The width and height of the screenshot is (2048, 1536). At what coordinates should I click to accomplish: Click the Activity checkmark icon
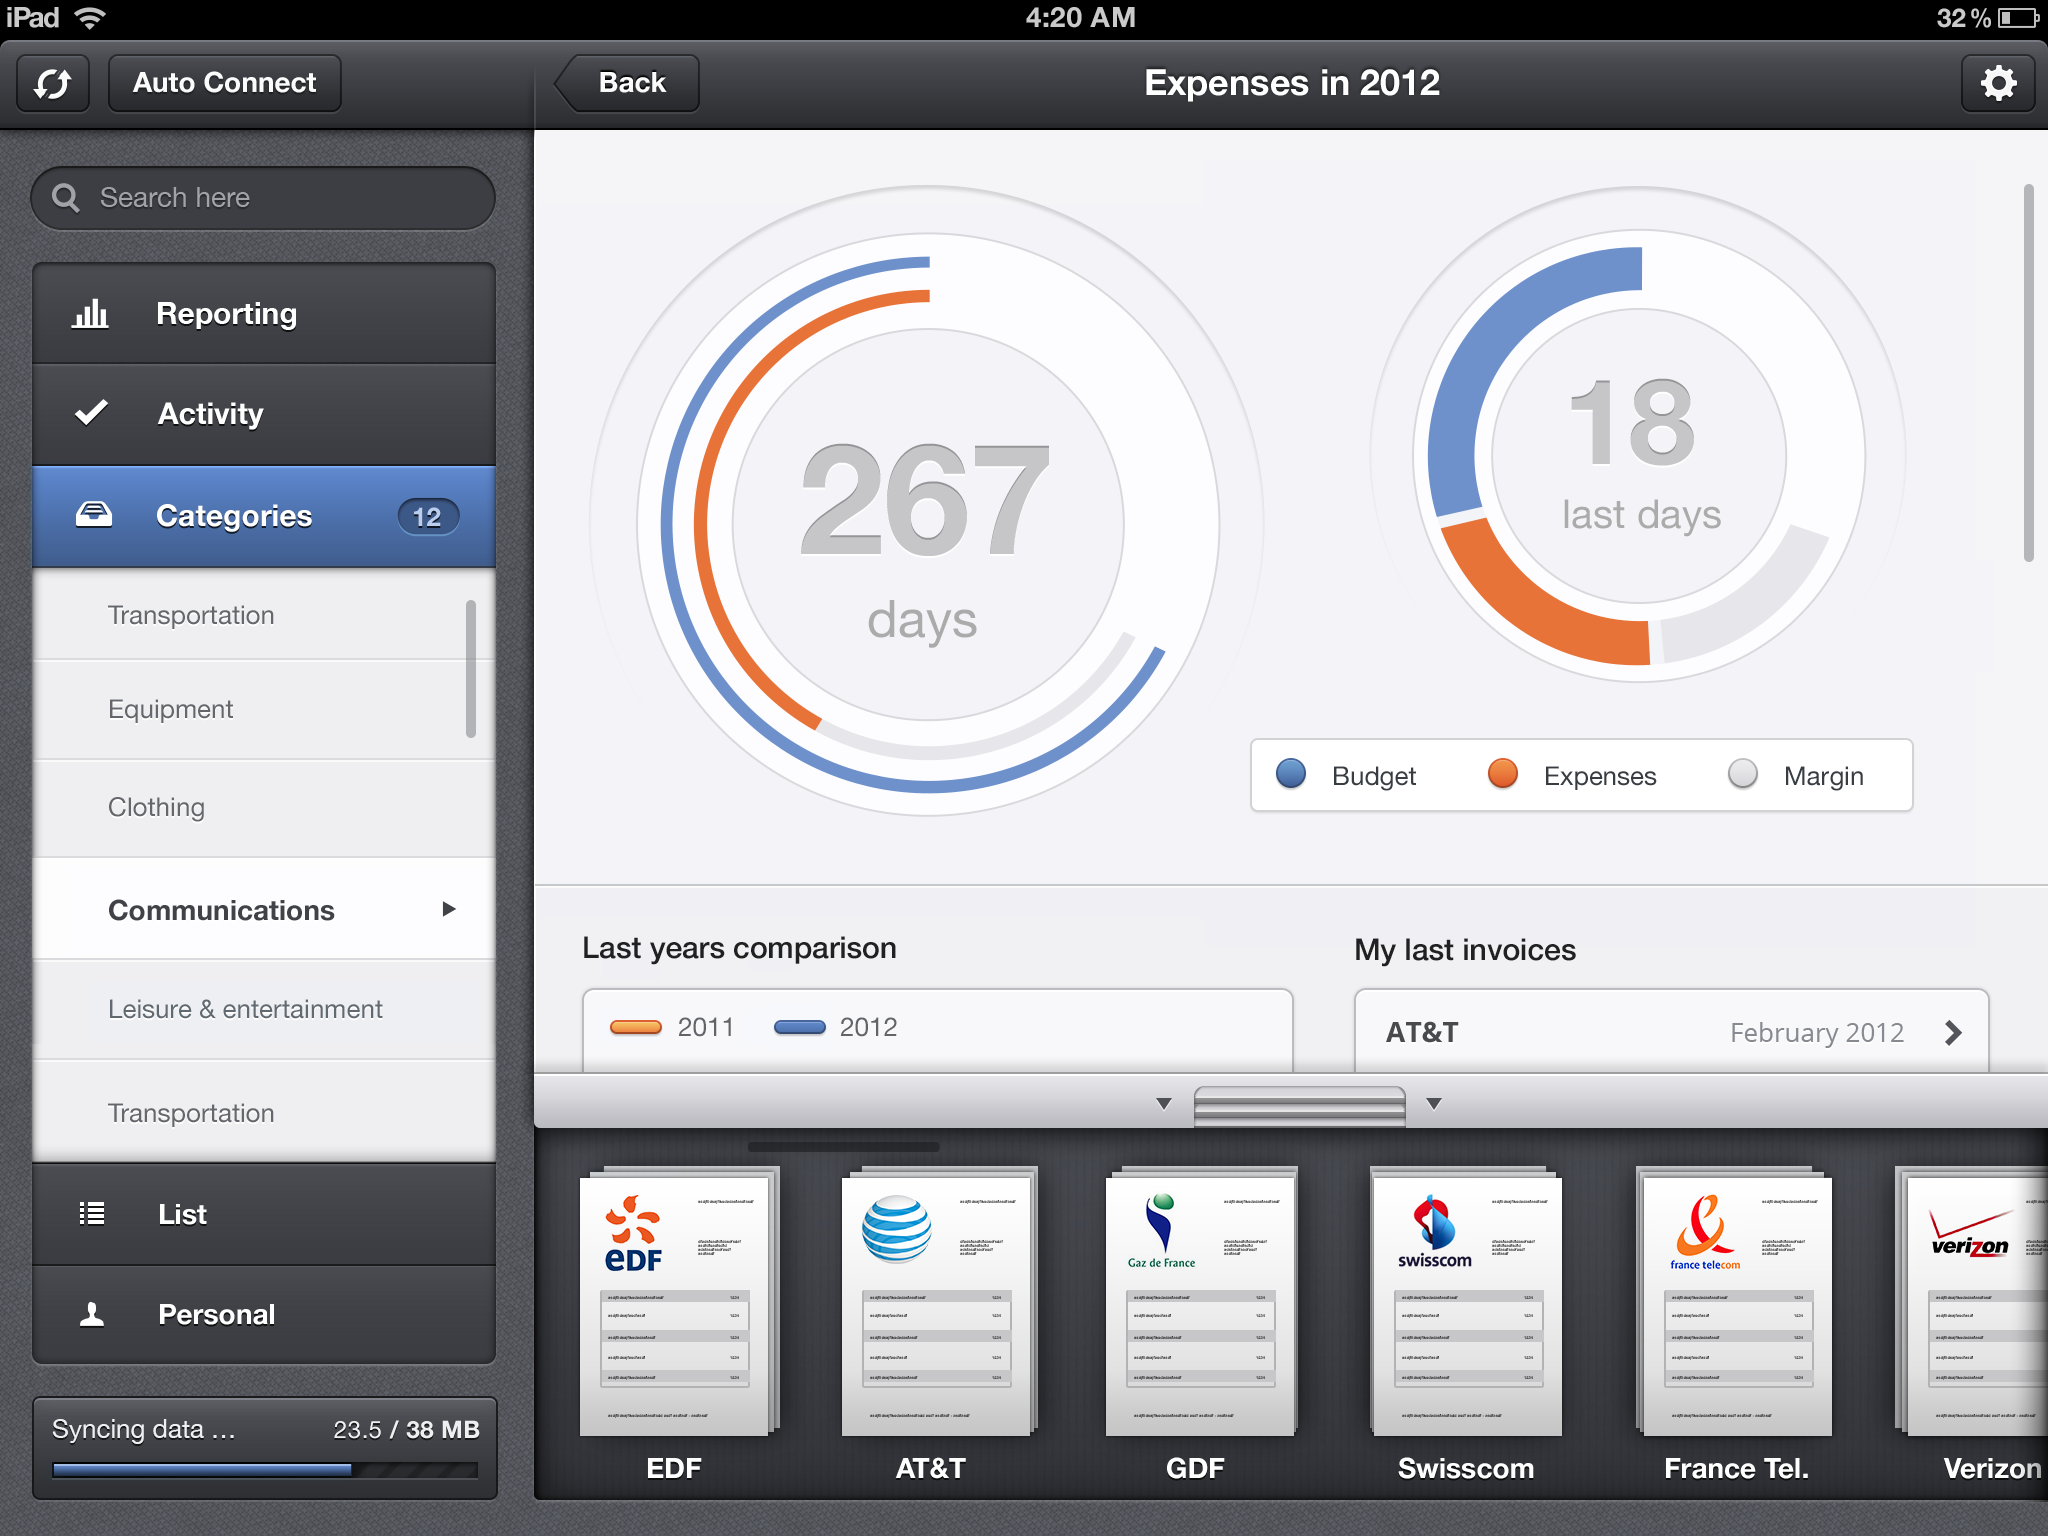(x=91, y=412)
